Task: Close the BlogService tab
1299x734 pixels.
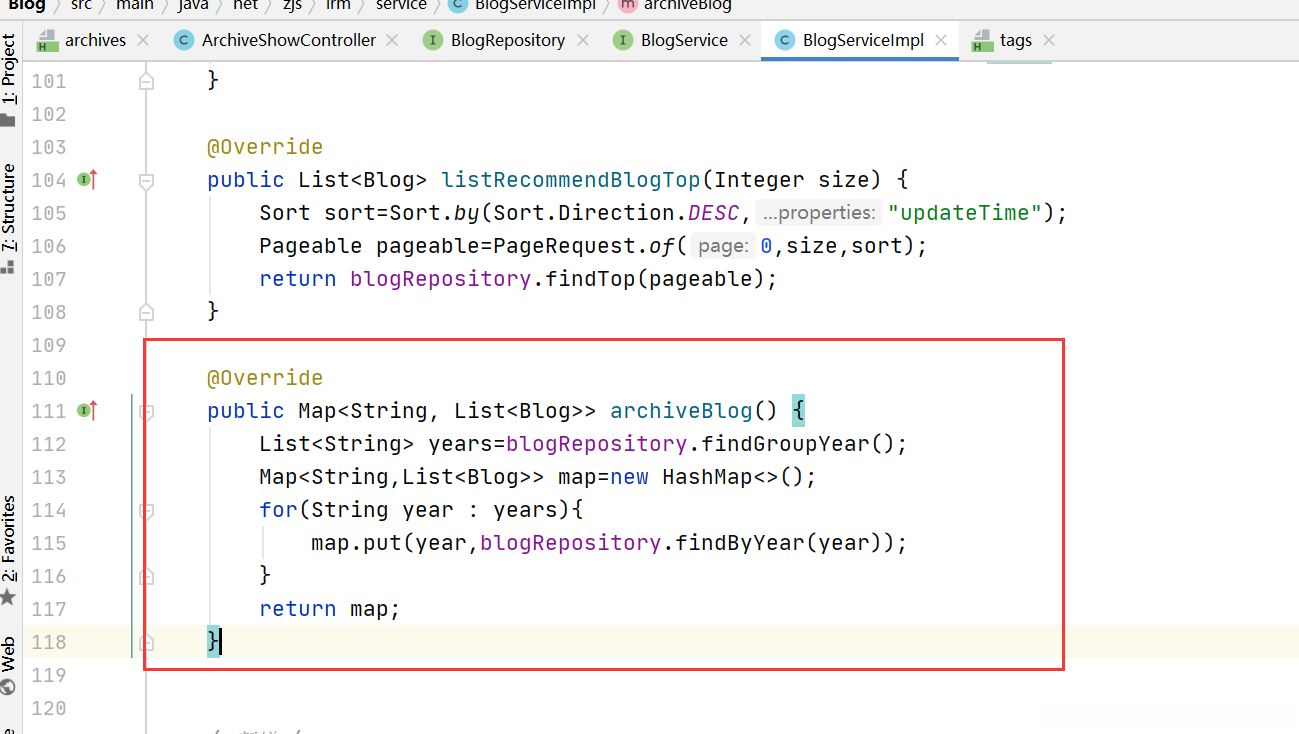Action: point(744,41)
